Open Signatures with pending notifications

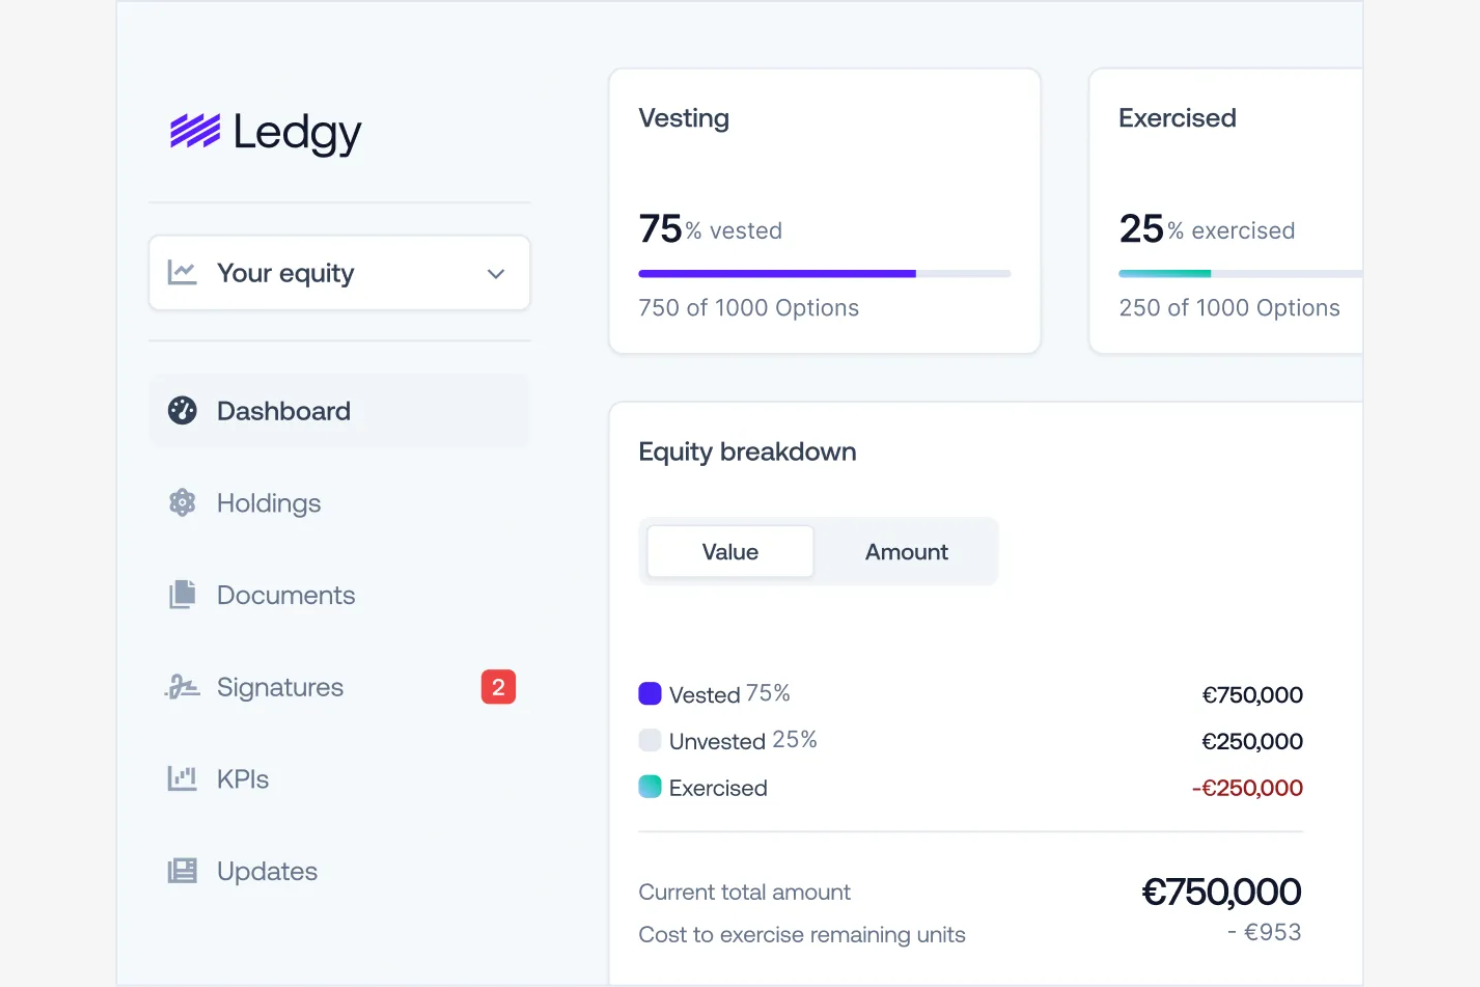(x=280, y=686)
